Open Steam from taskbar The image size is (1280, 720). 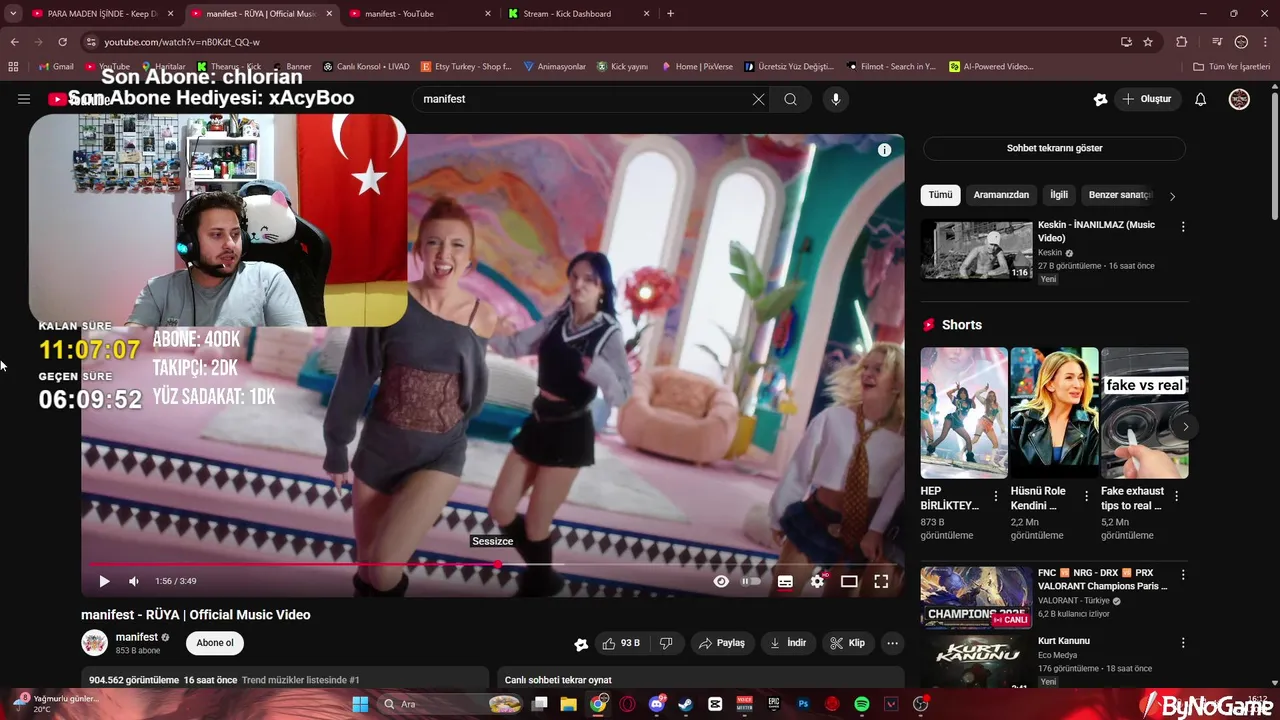685,704
